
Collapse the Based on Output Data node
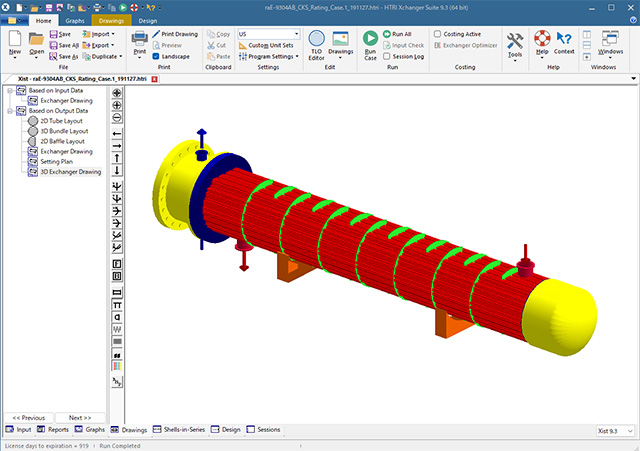point(9,111)
